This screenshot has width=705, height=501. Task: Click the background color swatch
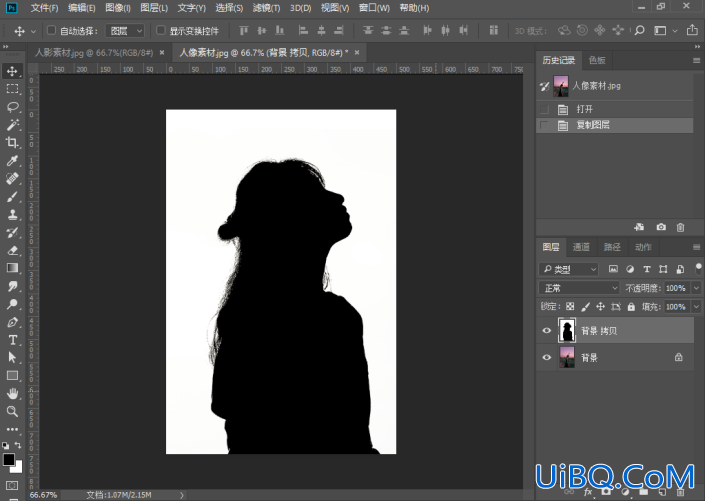[x=18, y=469]
